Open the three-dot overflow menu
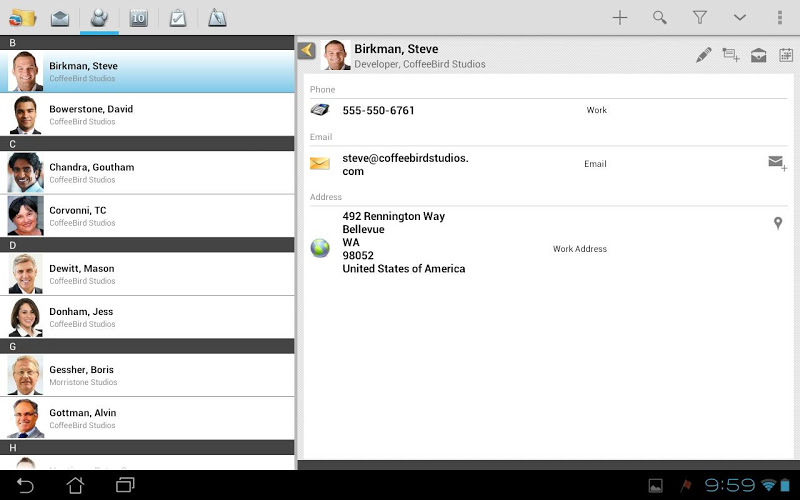Image resolution: width=800 pixels, height=500 pixels. tap(780, 18)
